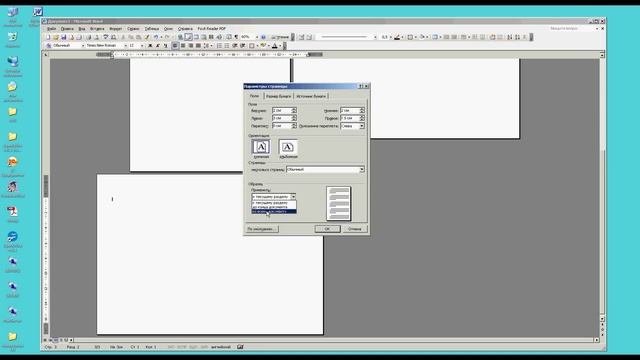Open the font color dropdown arrow
640x360 pixels.
(x=280, y=46)
